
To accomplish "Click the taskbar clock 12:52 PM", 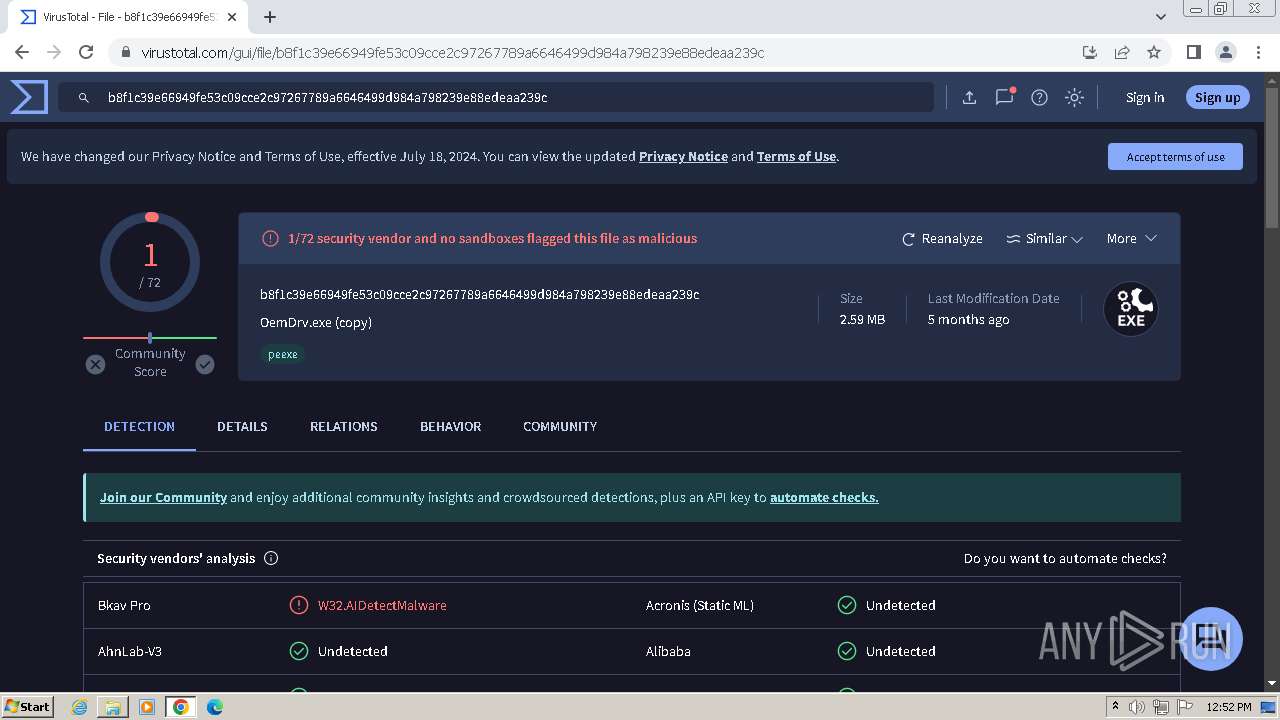I will click(x=1229, y=707).
